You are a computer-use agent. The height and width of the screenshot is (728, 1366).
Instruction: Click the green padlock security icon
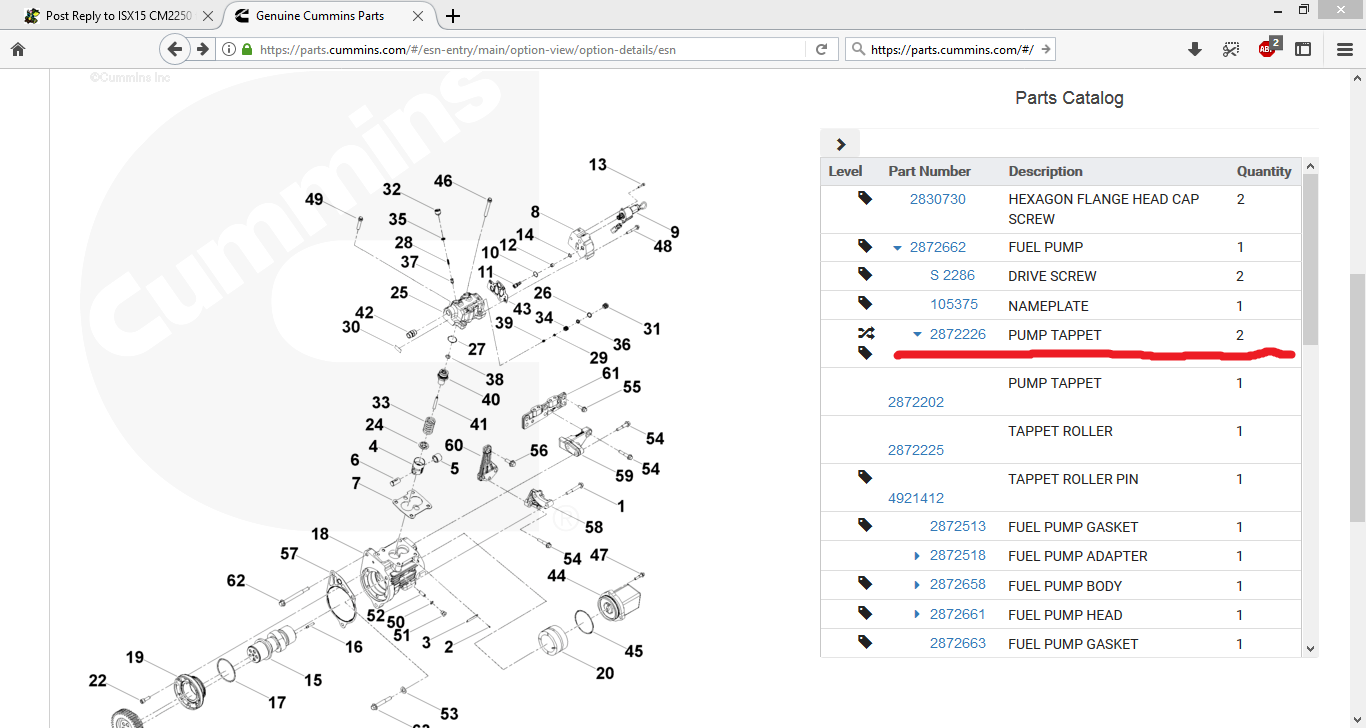pyautogui.click(x=246, y=49)
